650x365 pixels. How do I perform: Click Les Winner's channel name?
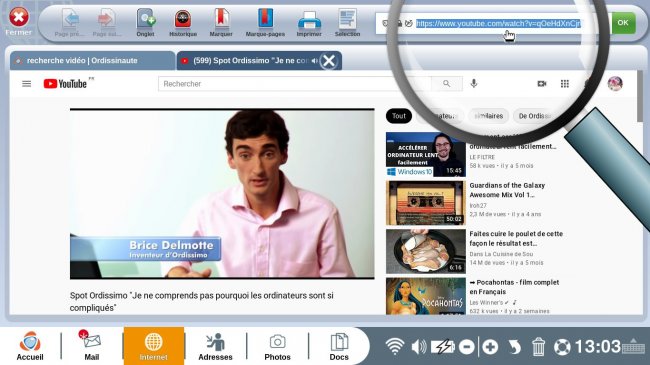[x=486, y=302]
